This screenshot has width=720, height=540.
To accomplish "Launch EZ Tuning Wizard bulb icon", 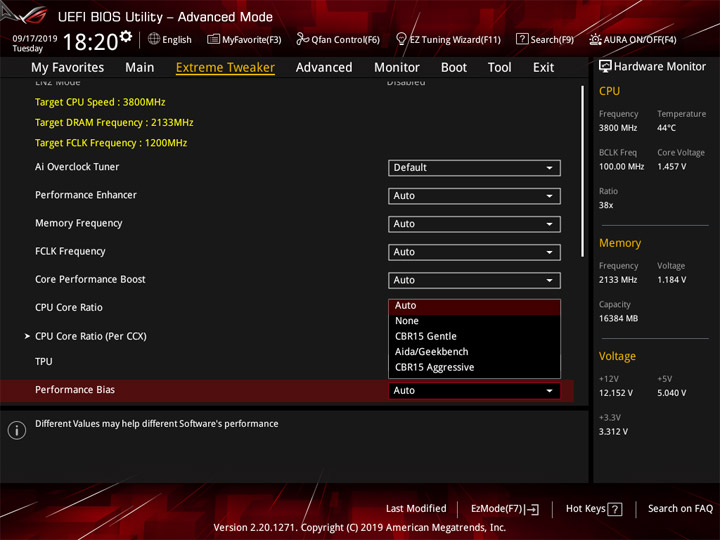I will [x=401, y=39].
